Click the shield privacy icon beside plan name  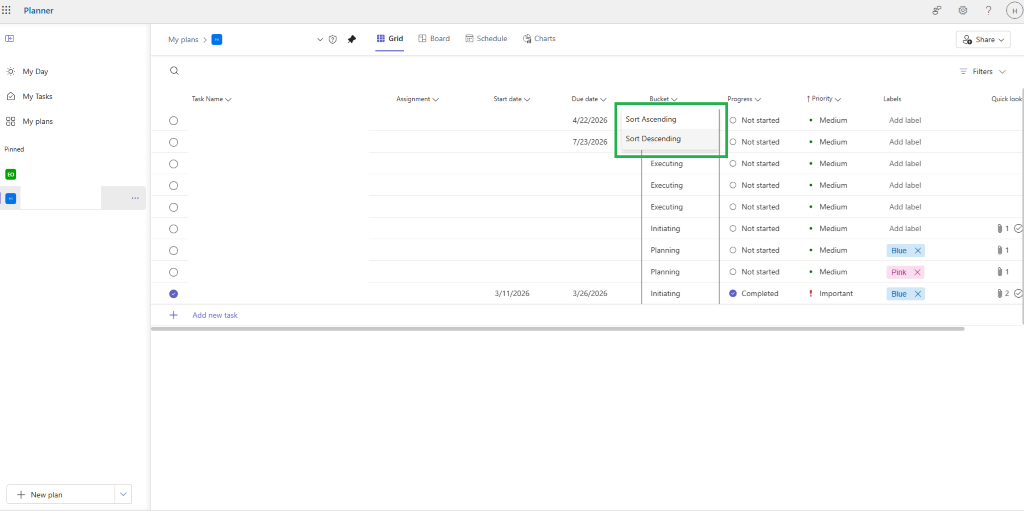click(x=333, y=39)
